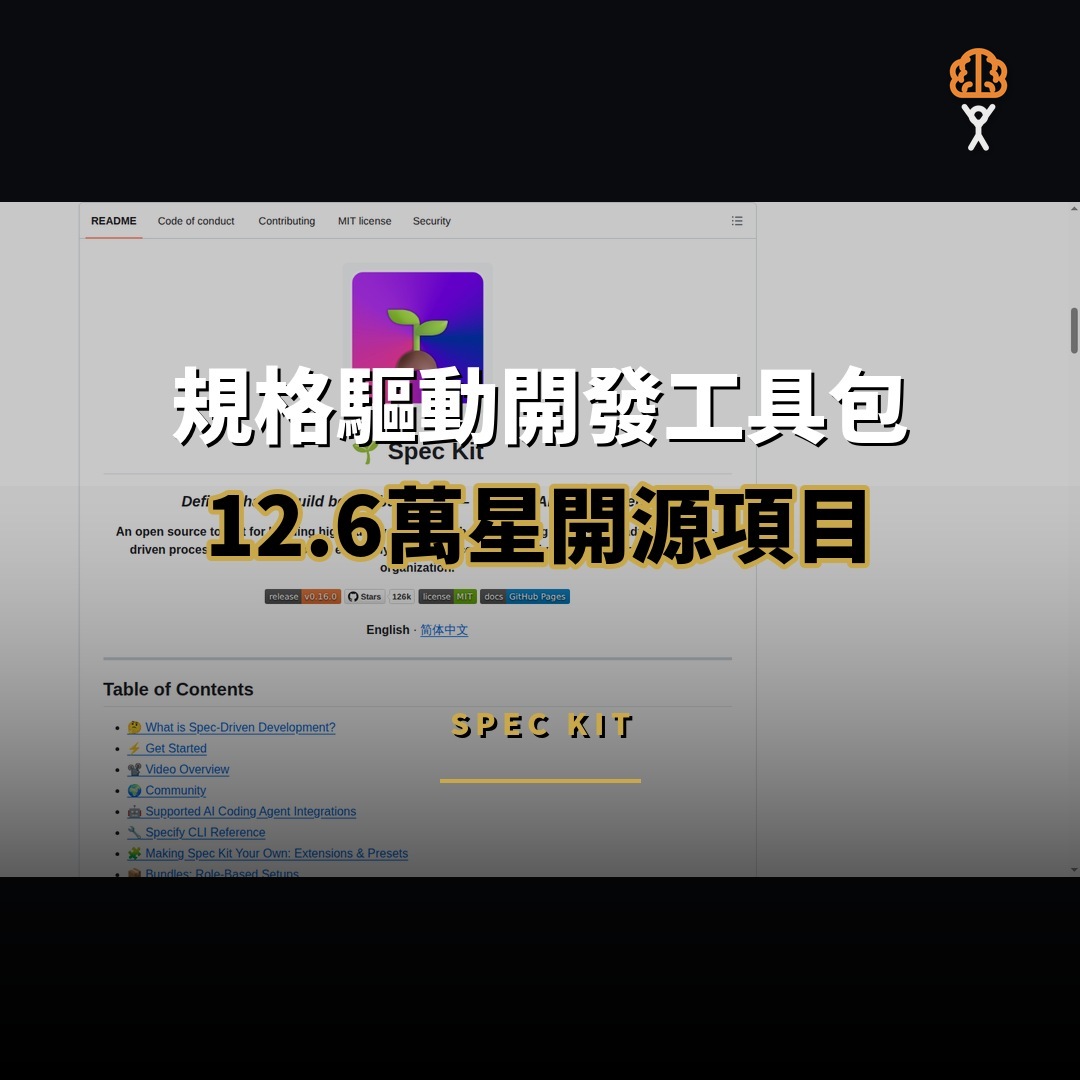Click the English language label
This screenshot has height=1080, width=1080.
coord(388,630)
